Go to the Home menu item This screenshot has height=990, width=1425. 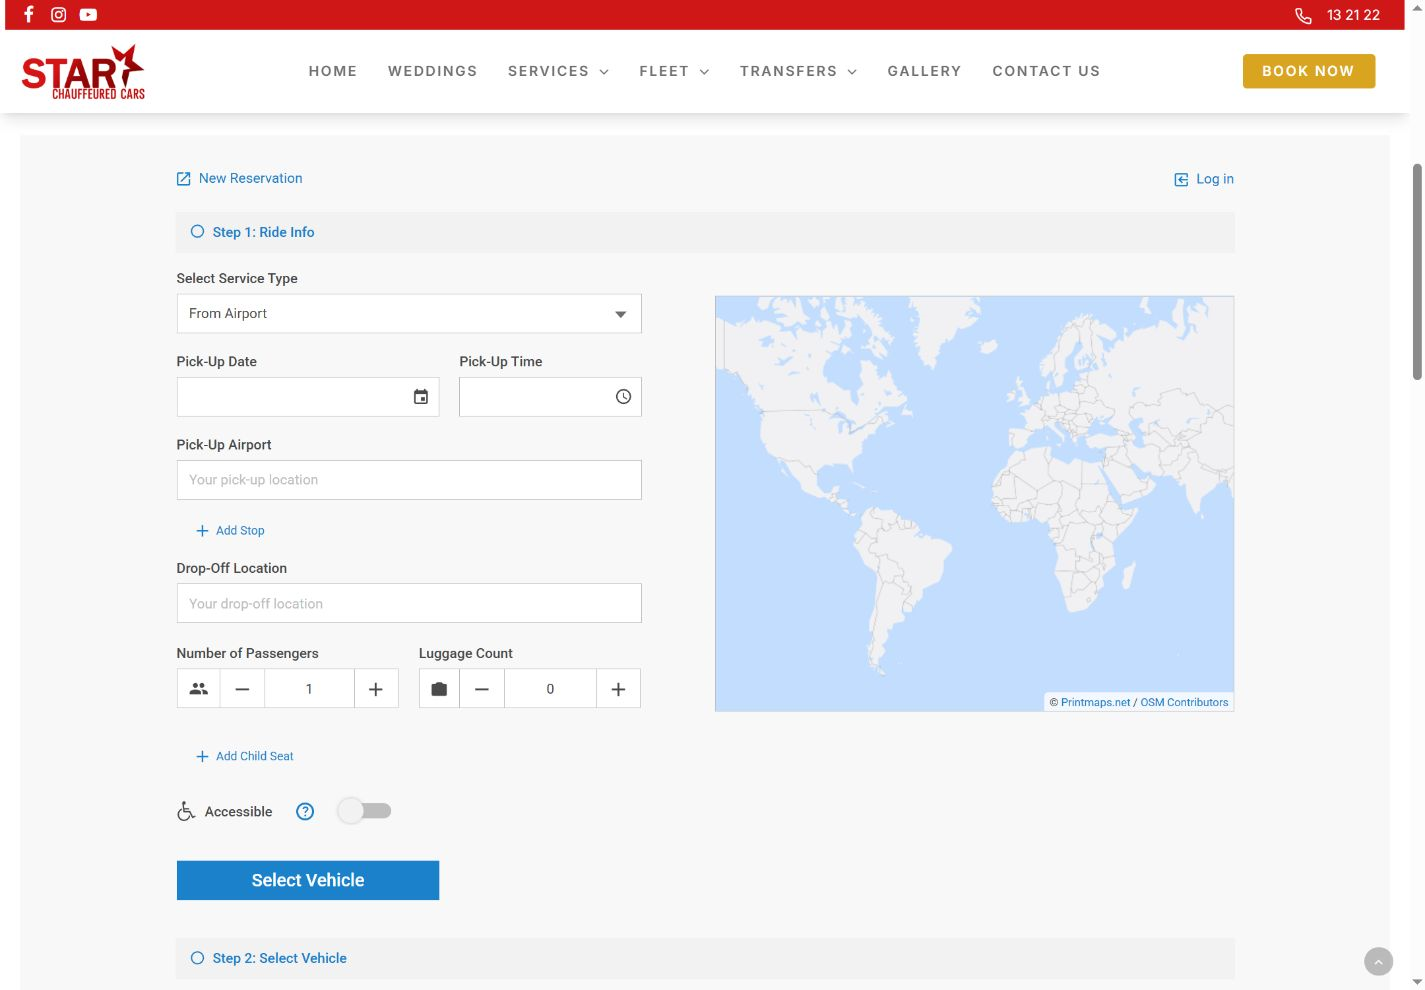[x=333, y=71]
